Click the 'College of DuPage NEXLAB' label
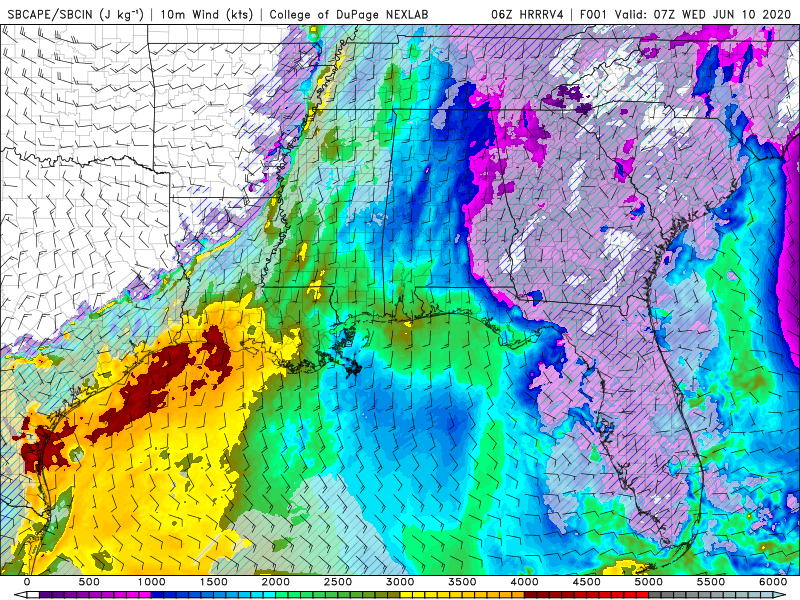The image size is (800, 600). click(x=349, y=14)
